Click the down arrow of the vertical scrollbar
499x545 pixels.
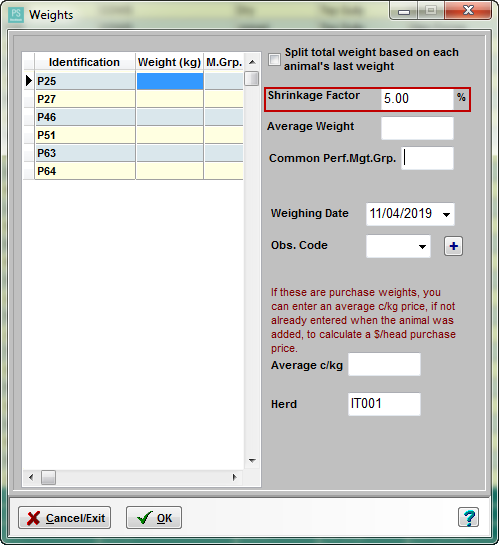252,461
